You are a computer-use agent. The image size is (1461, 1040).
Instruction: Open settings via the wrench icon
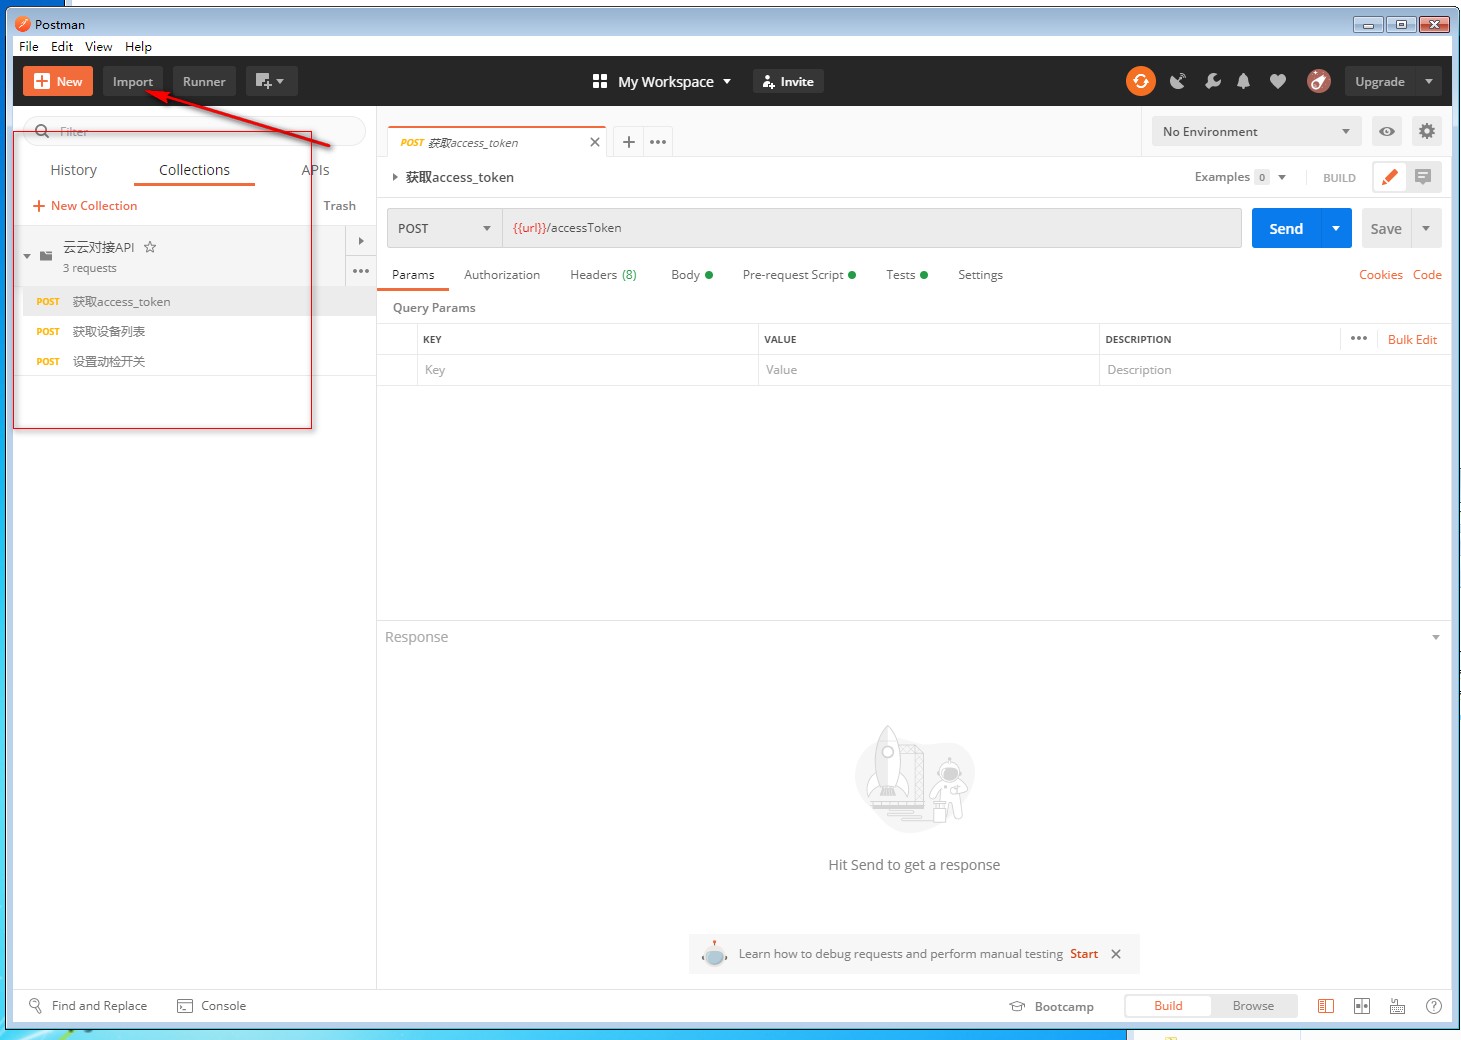click(x=1212, y=81)
